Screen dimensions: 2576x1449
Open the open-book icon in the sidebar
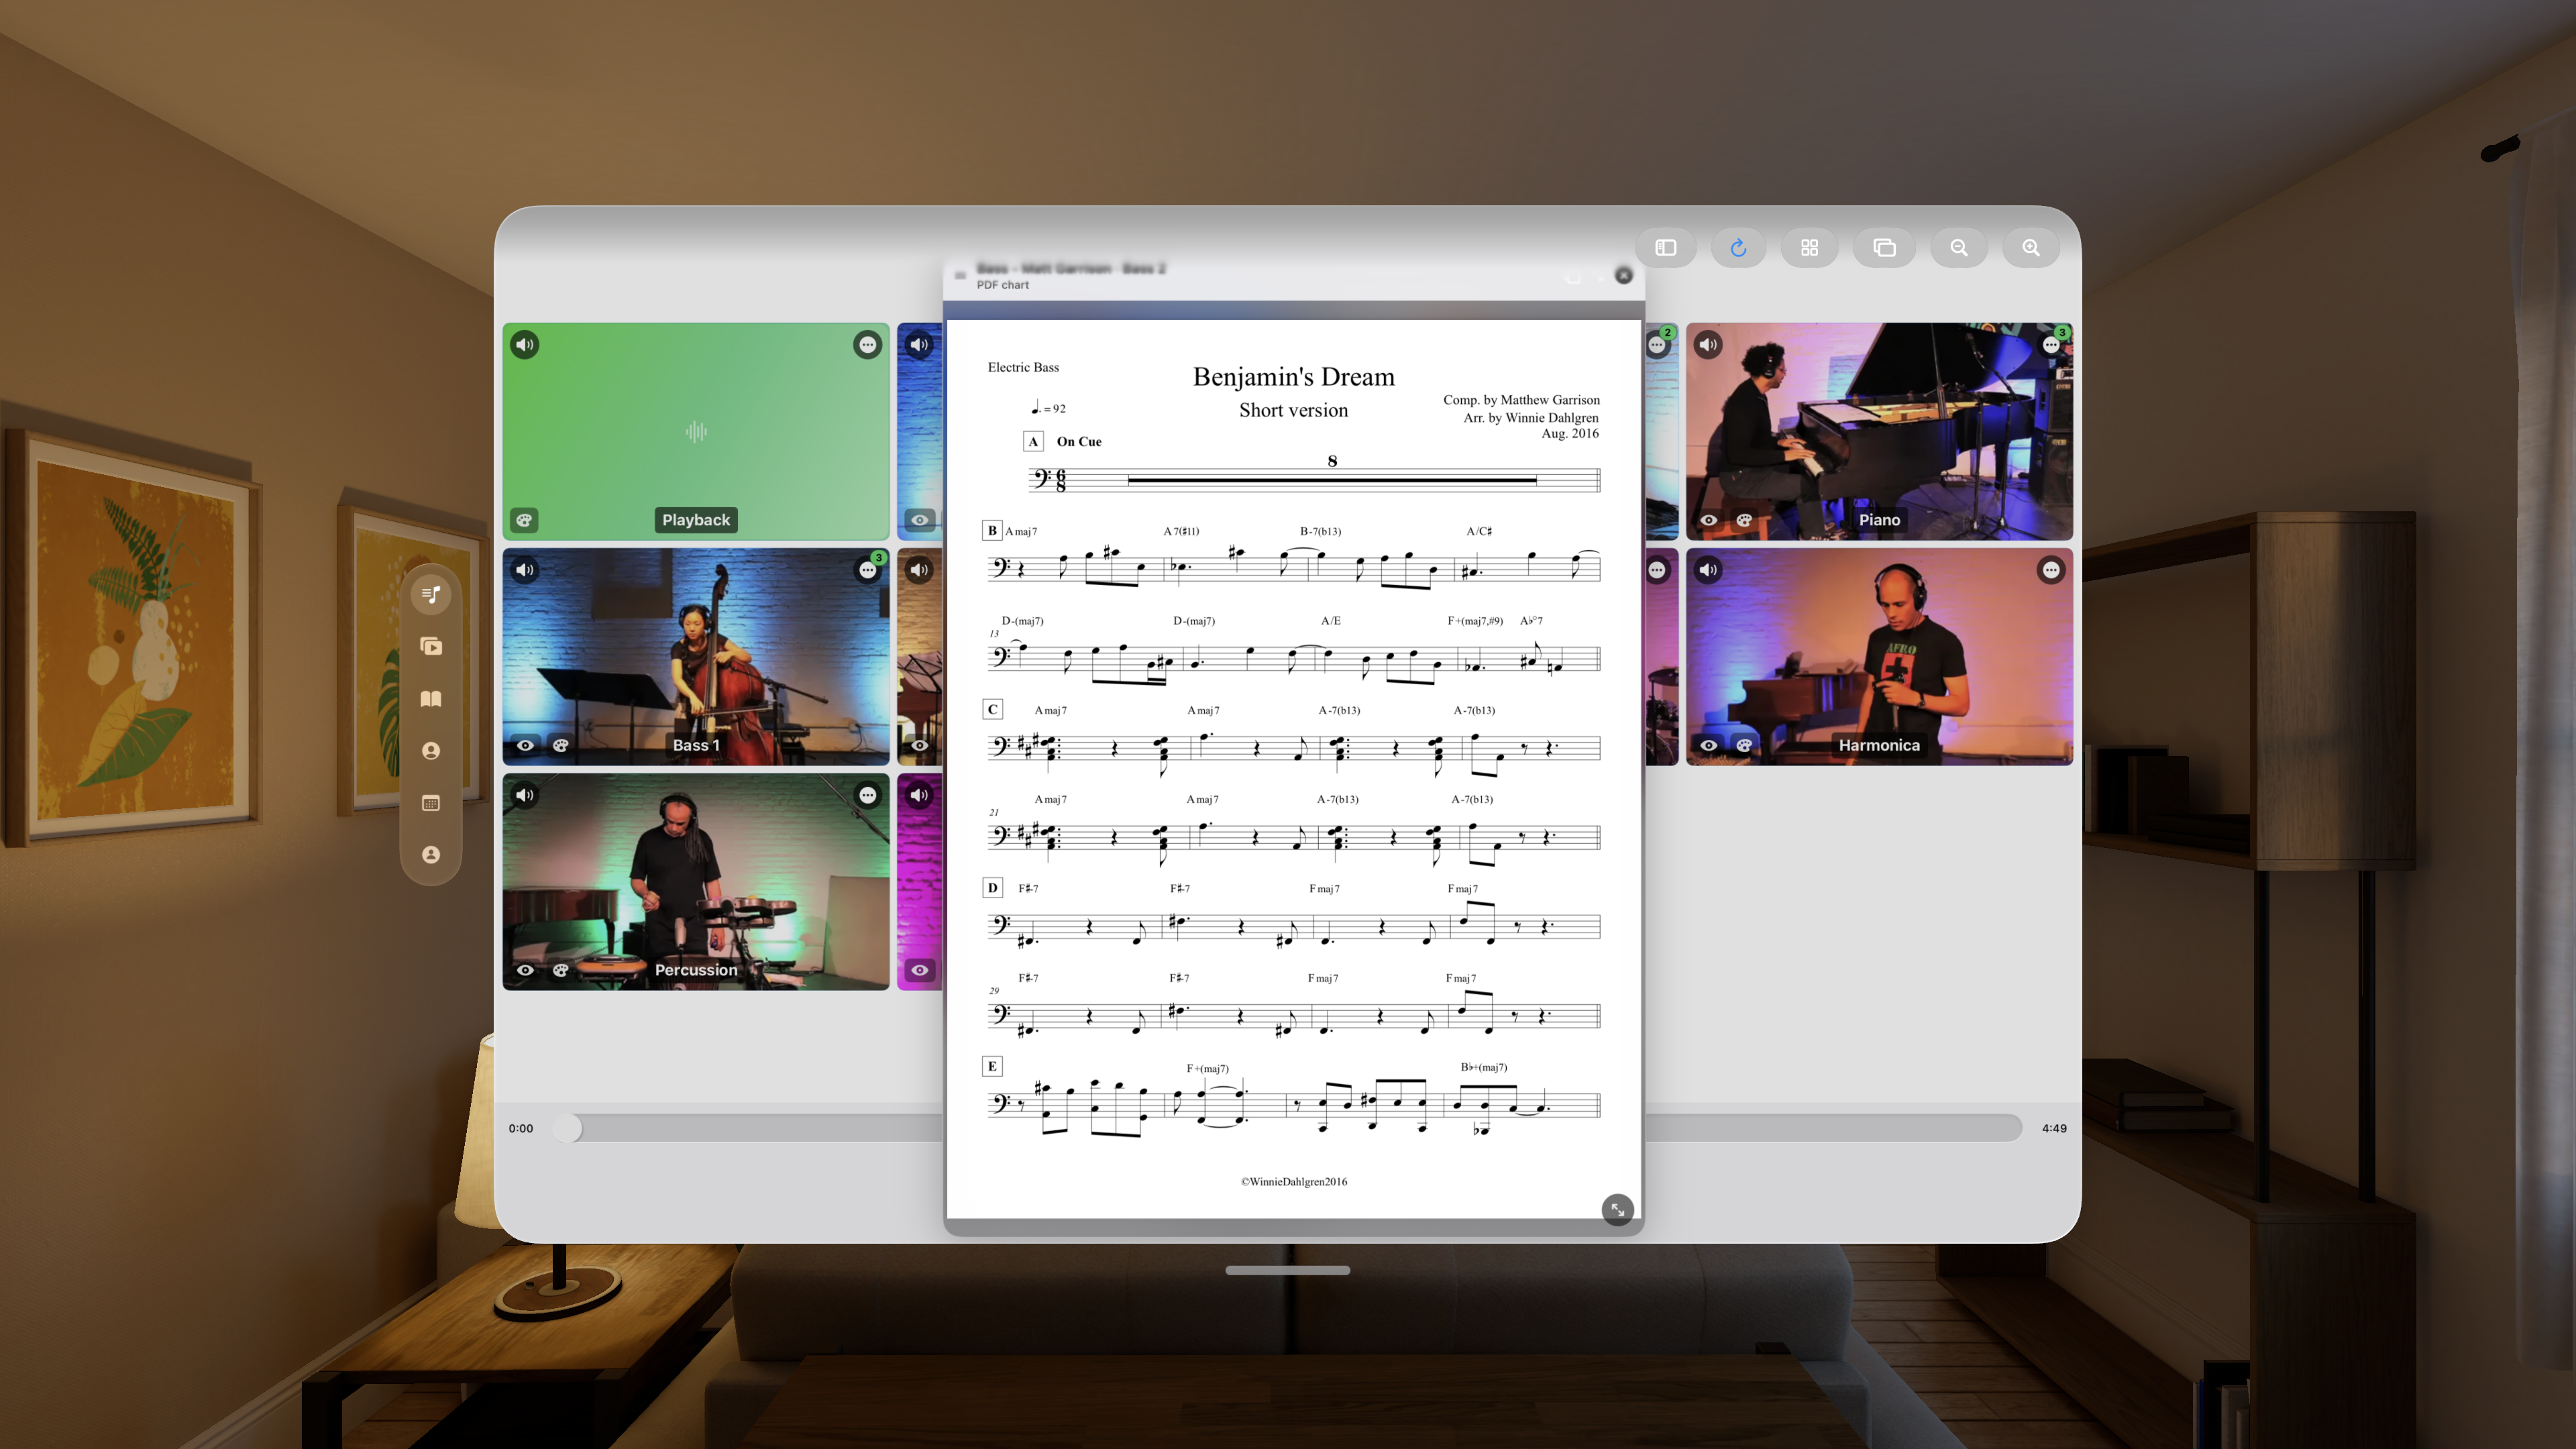coord(431,699)
